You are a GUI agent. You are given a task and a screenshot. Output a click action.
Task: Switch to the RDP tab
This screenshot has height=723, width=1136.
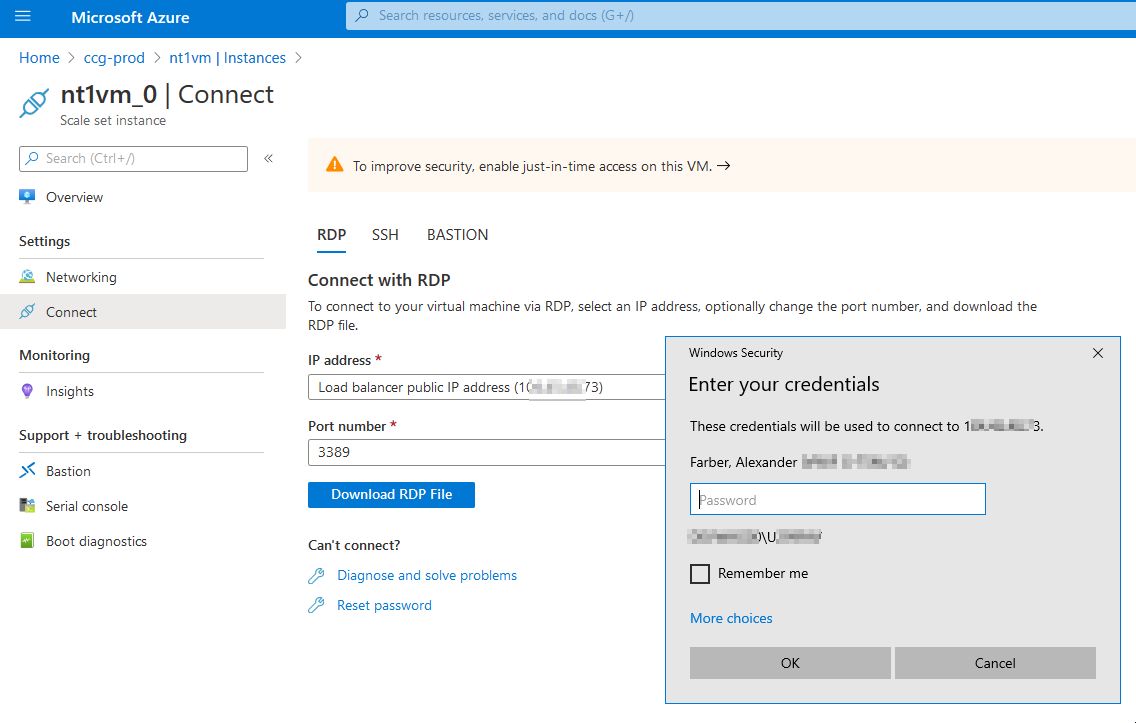click(332, 235)
